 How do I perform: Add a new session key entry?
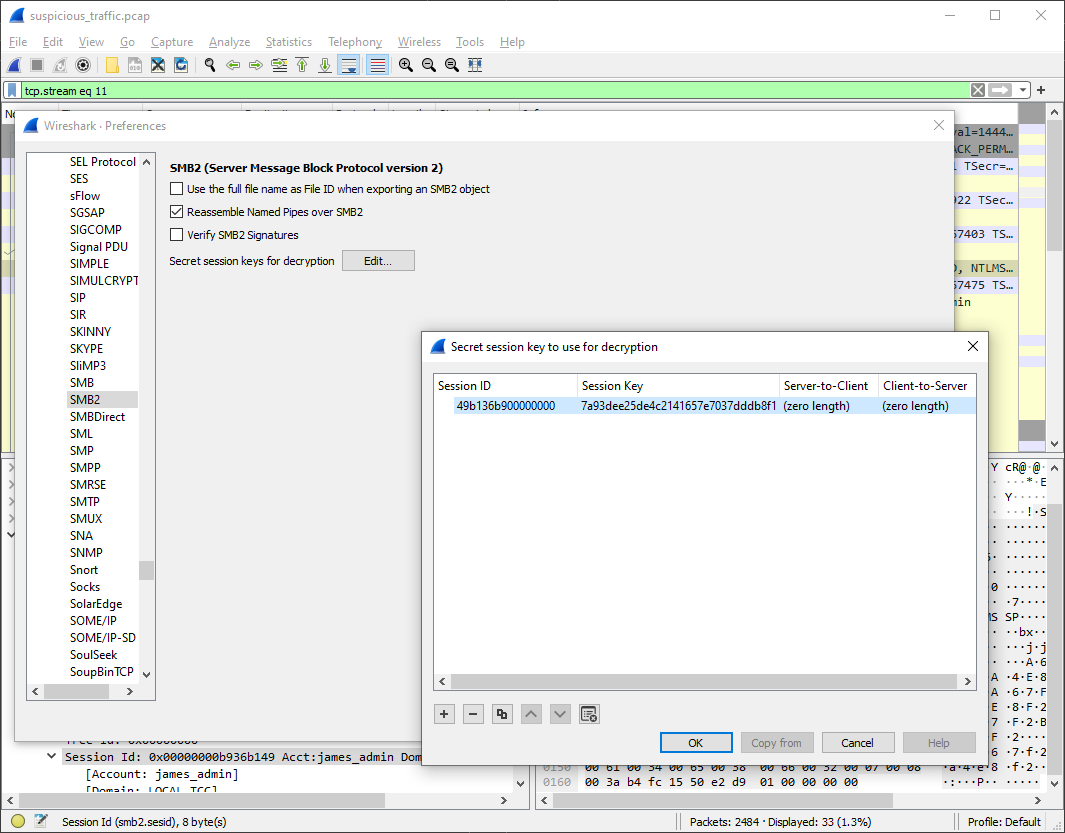(444, 714)
